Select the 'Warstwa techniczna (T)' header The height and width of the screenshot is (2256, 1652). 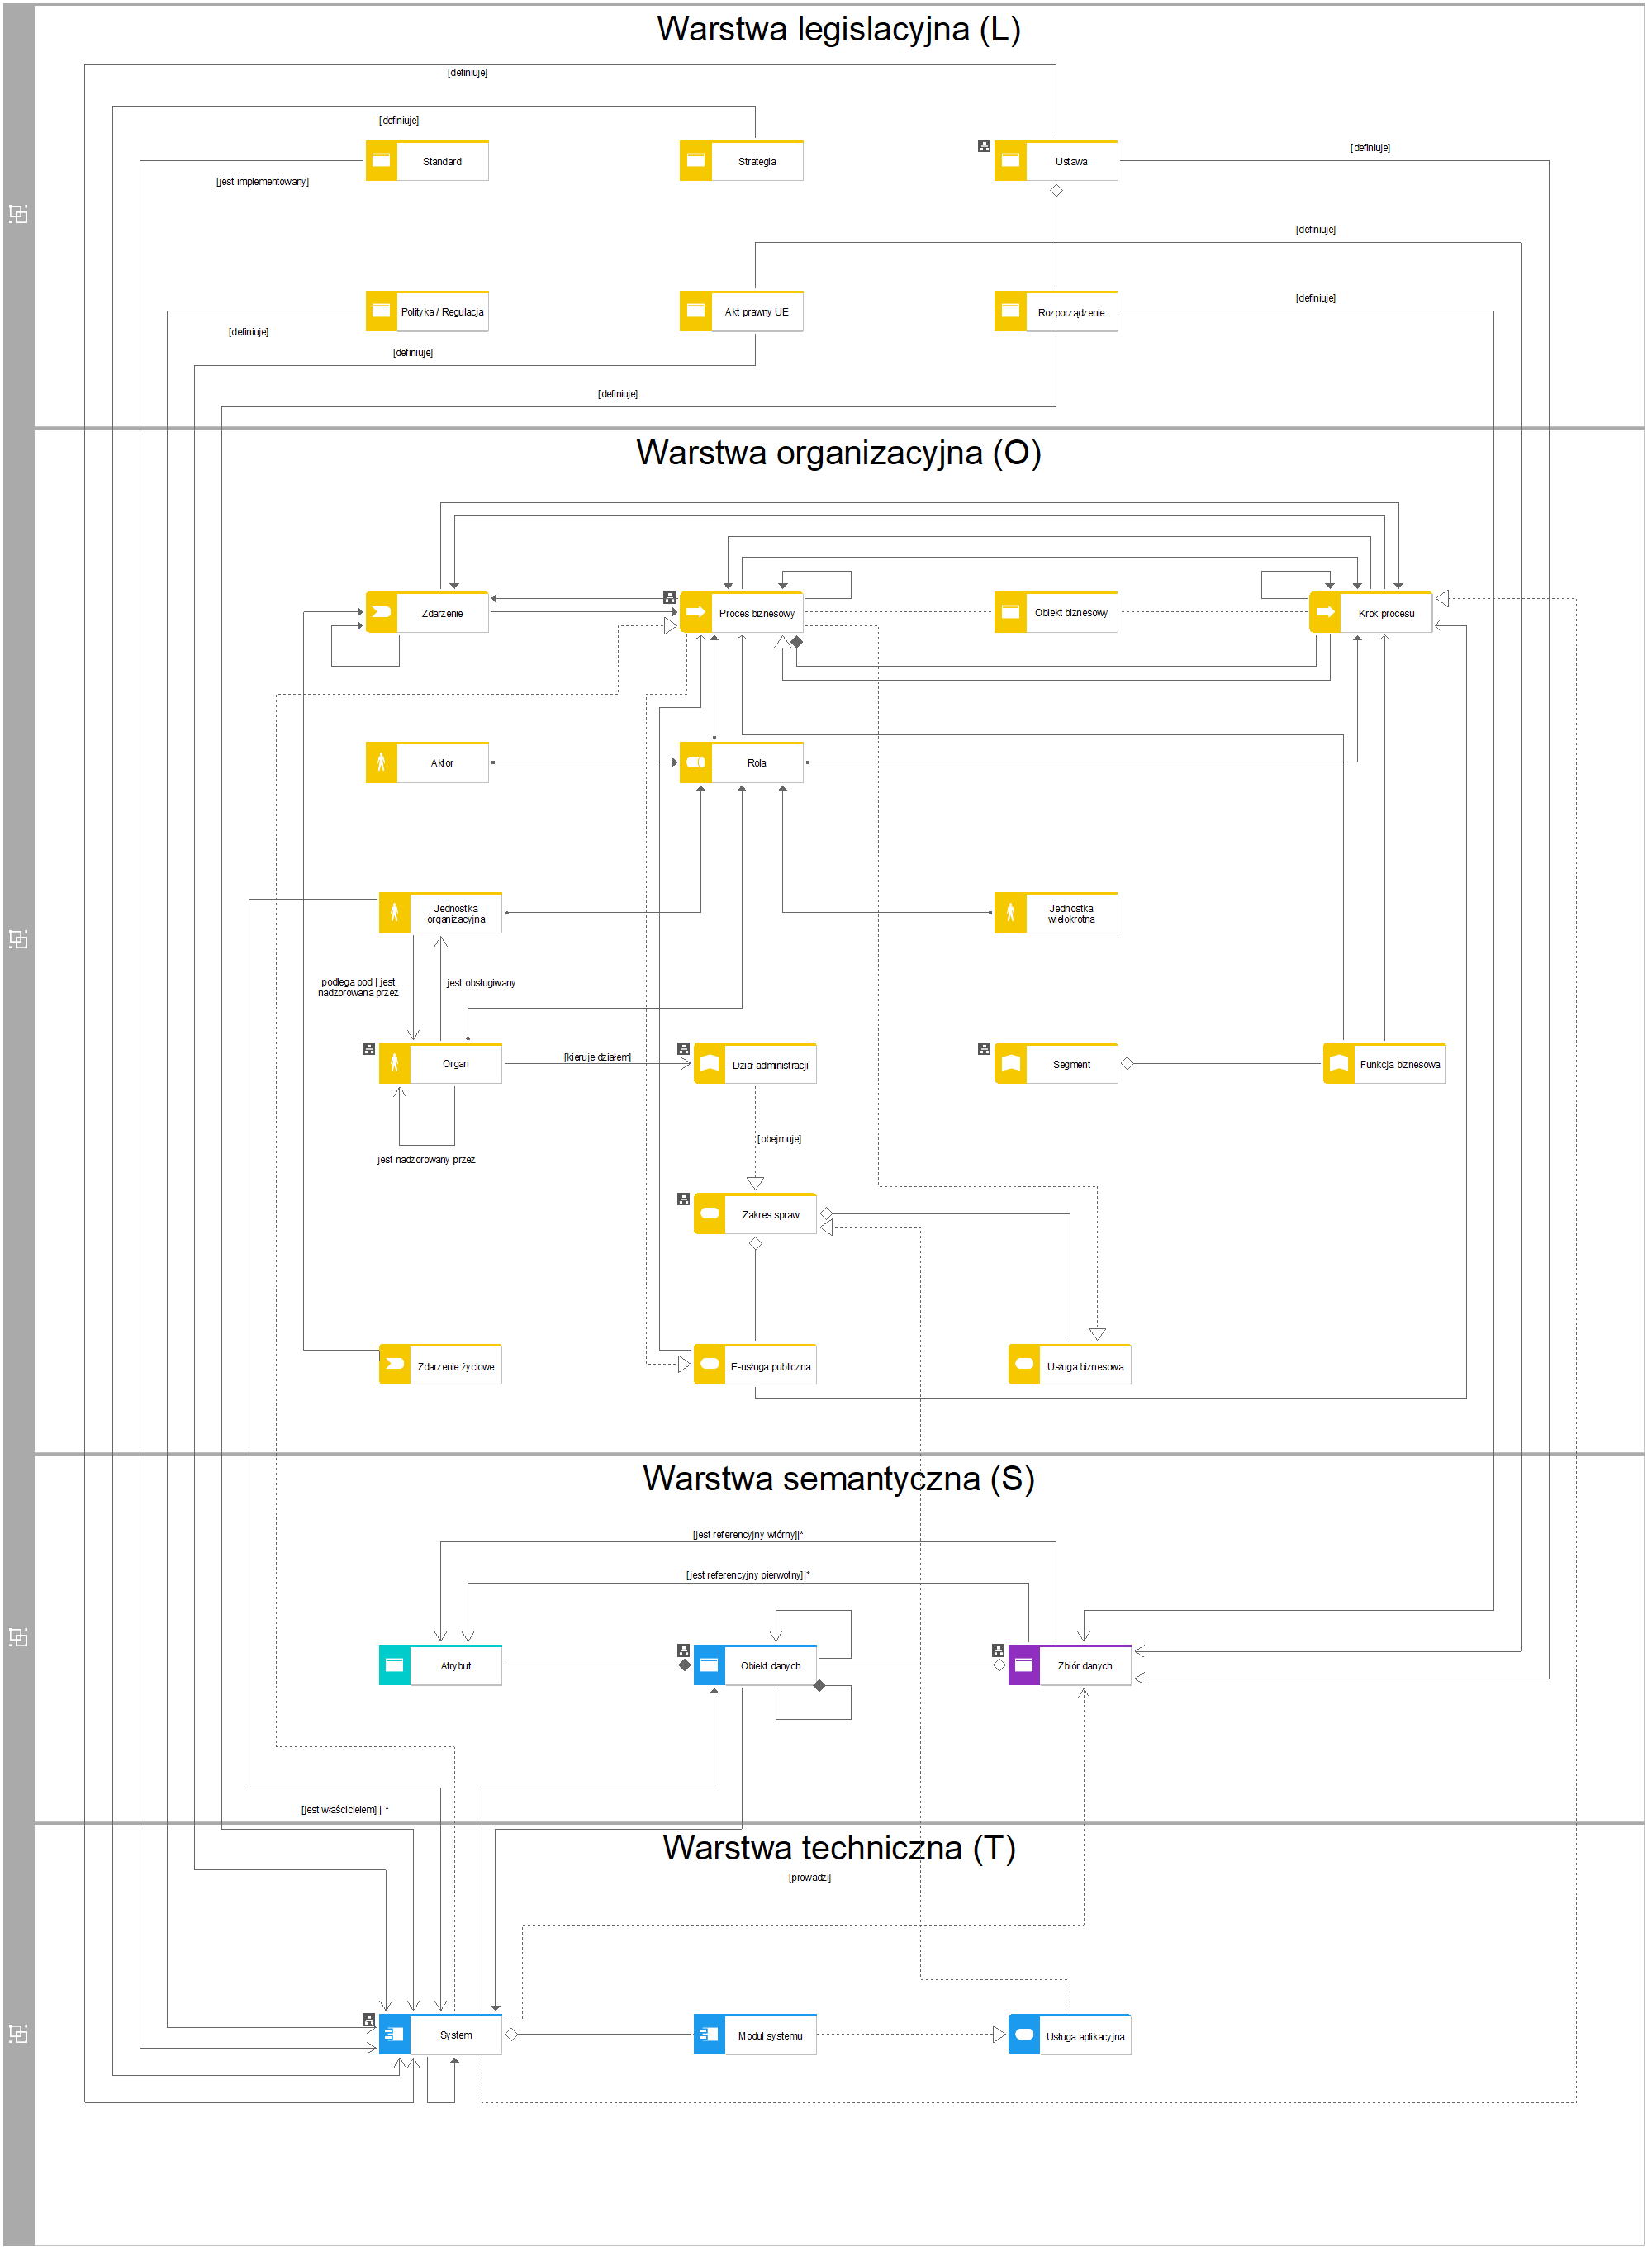(838, 1847)
